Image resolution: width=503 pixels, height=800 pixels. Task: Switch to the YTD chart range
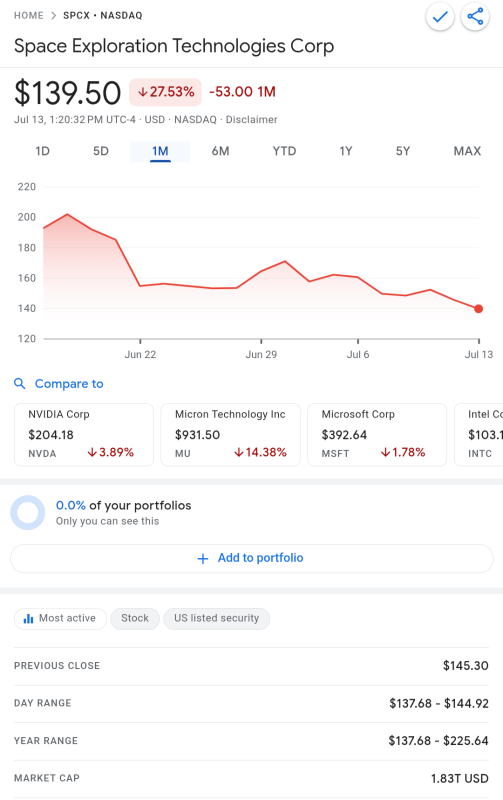[284, 151]
